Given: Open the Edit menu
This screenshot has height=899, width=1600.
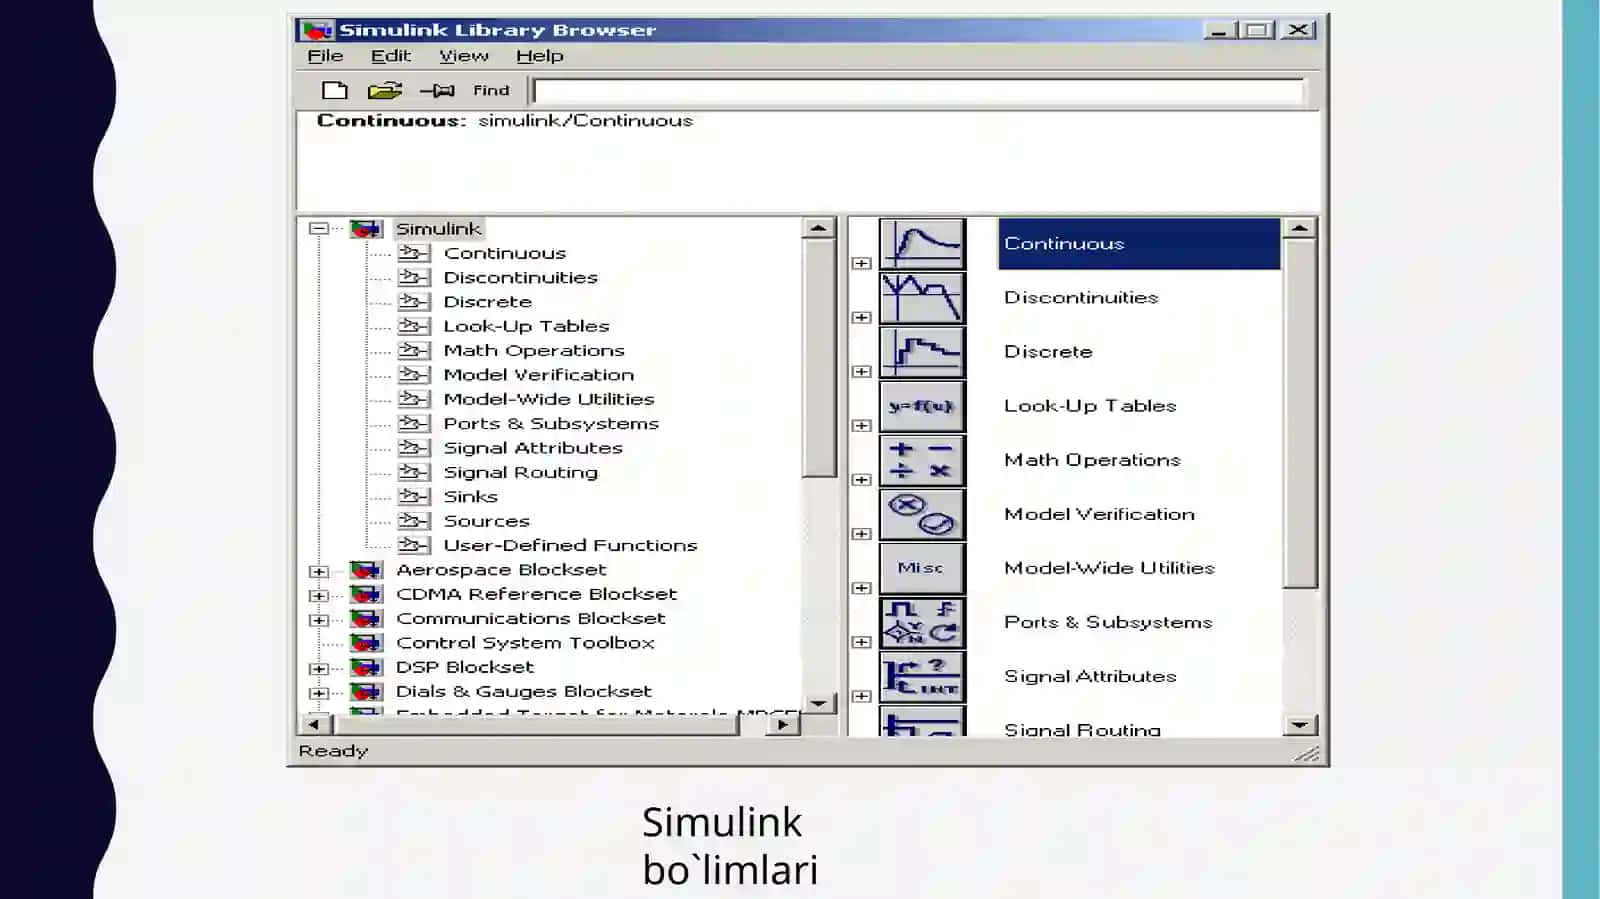Looking at the screenshot, I should coord(390,56).
